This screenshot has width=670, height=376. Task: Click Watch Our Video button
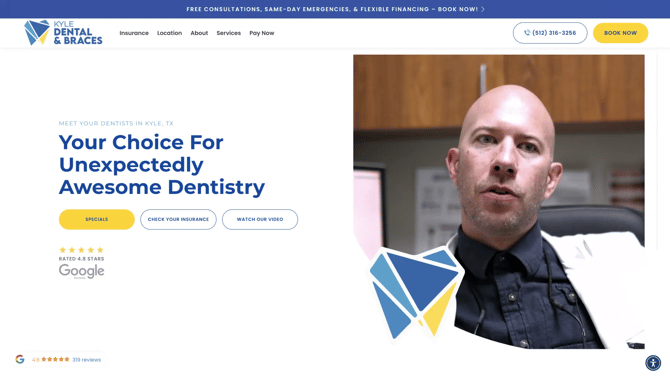tap(260, 219)
